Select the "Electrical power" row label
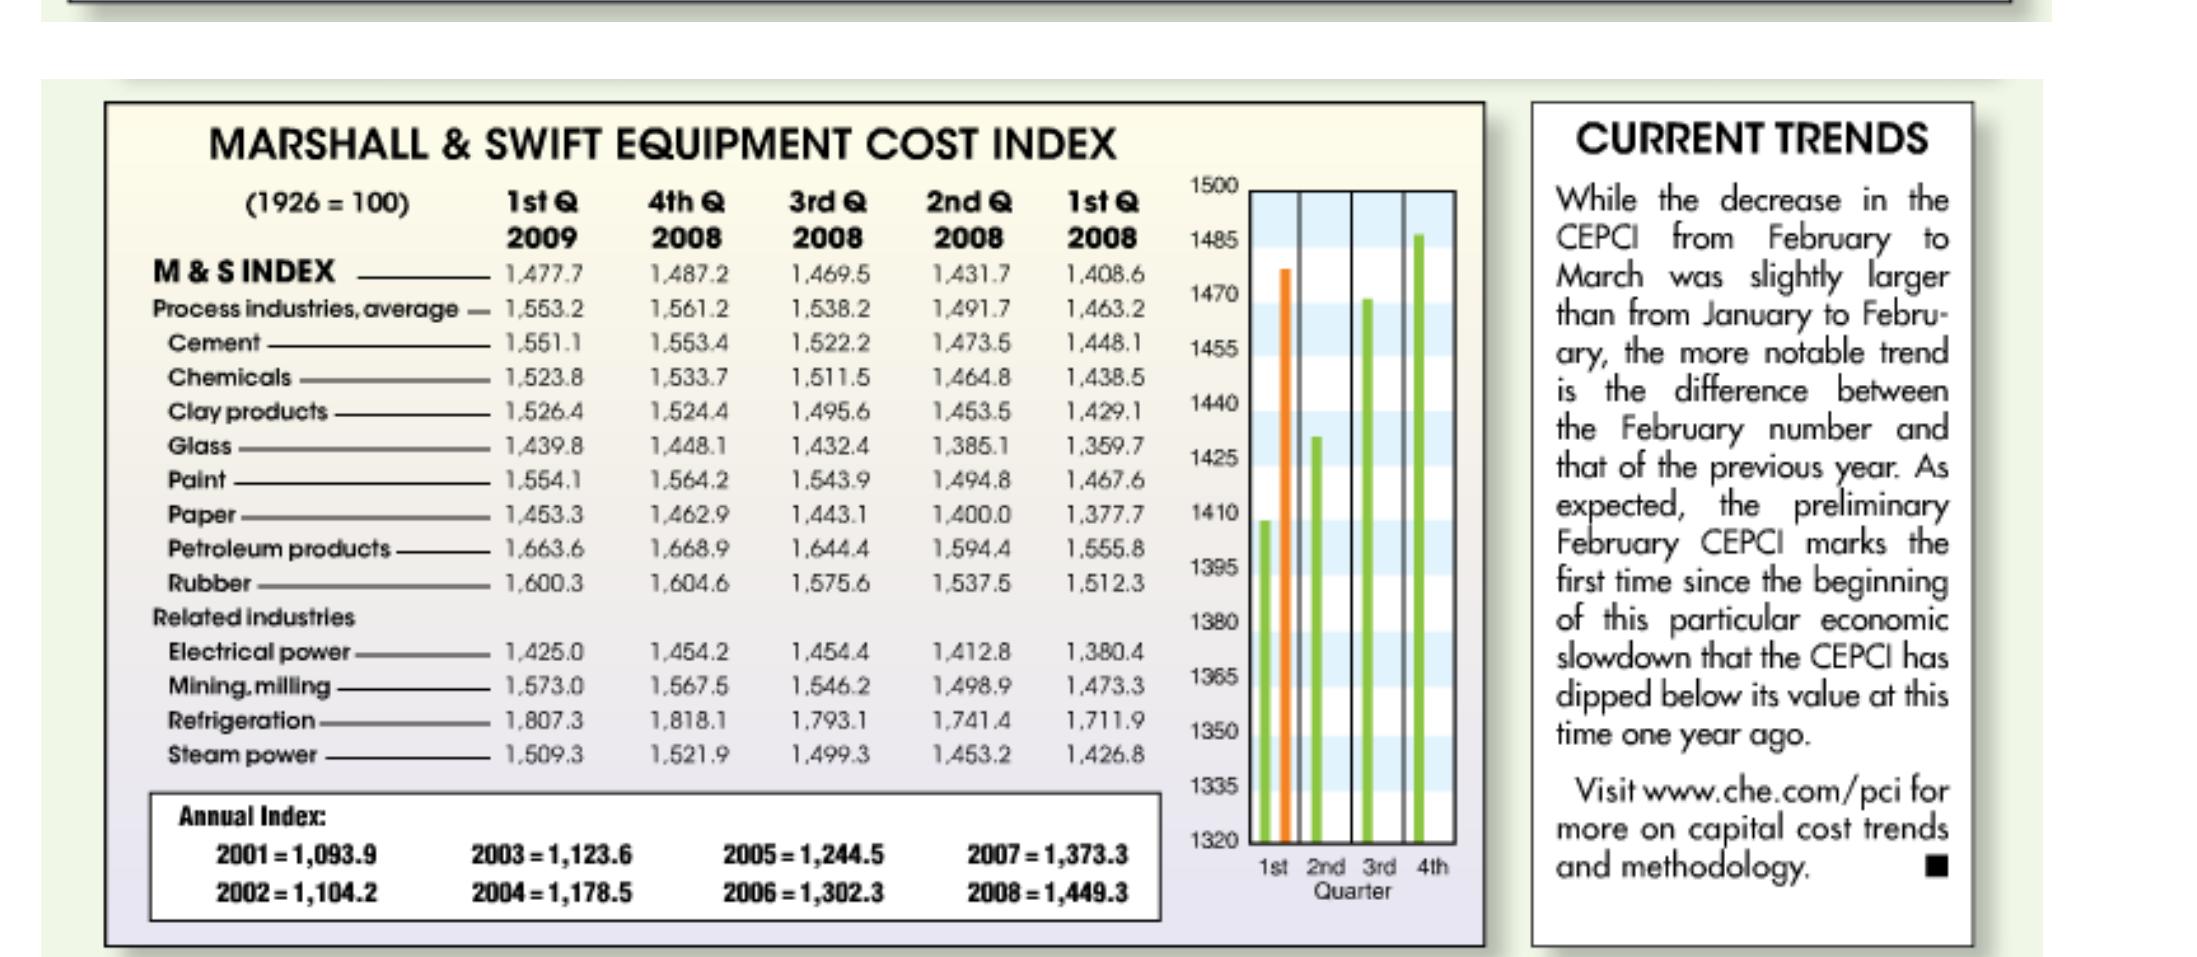The width and height of the screenshot is (2197, 957). point(259,652)
